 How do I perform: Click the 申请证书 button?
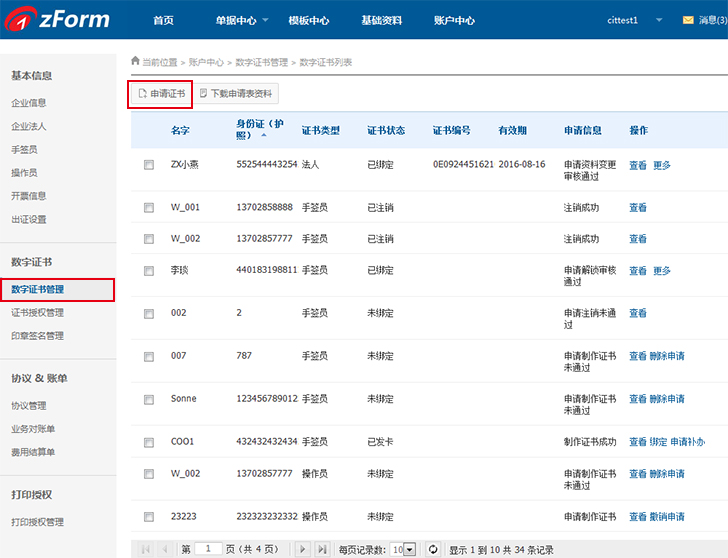click(x=161, y=94)
